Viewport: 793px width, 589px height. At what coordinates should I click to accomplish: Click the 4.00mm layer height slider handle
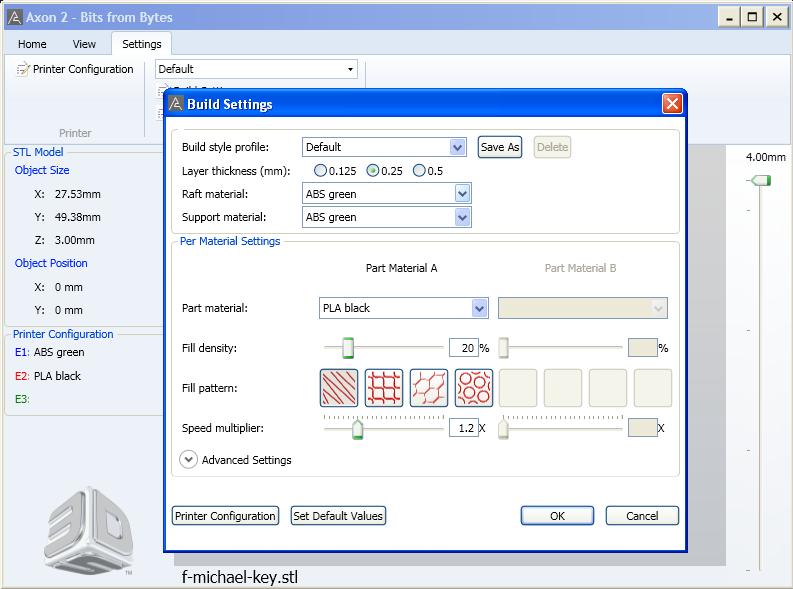click(761, 180)
